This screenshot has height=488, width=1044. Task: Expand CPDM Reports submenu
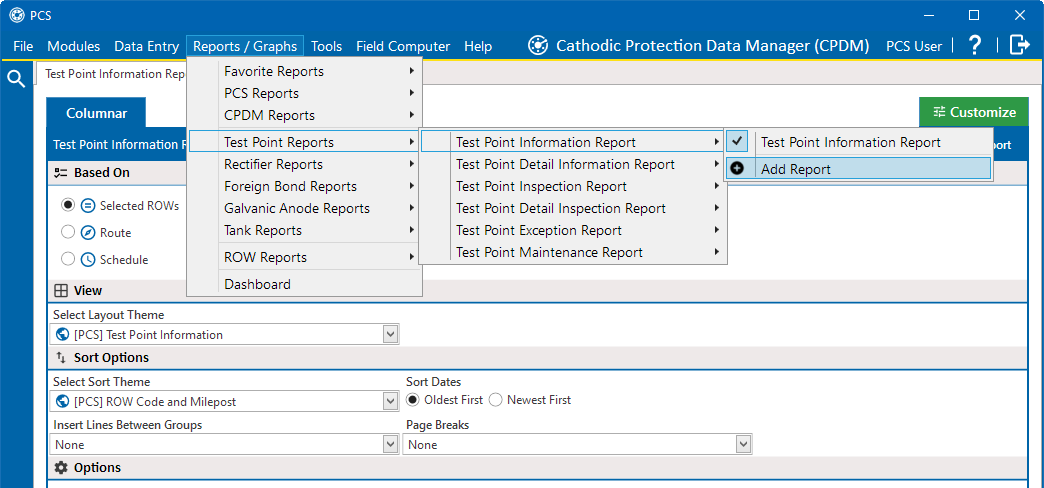click(304, 115)
